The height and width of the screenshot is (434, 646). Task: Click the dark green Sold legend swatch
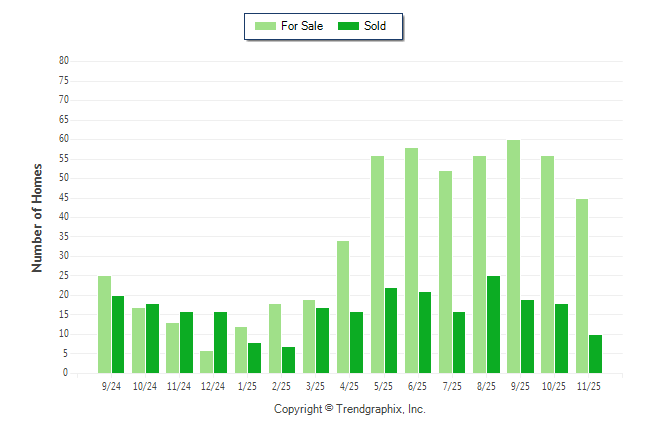pyautogui.click(x=349, y=26)
